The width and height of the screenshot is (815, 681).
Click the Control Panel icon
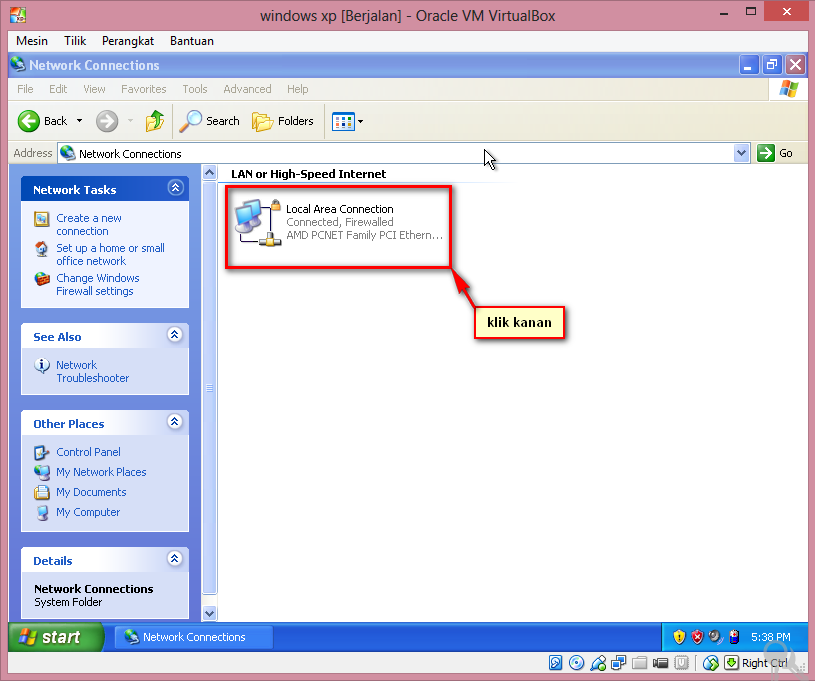point(42,453)
